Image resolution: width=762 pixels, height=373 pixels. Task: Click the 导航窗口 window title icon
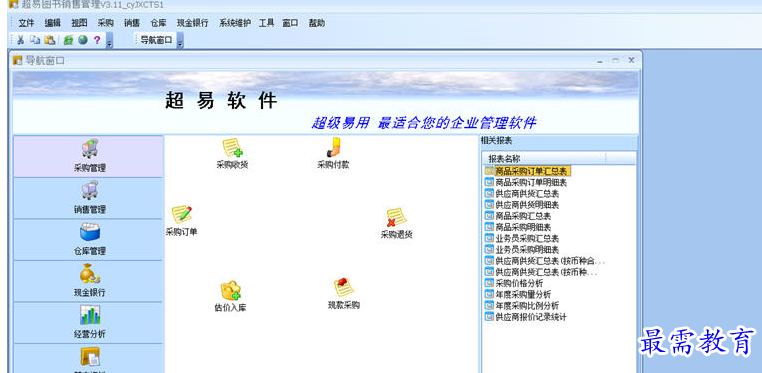click(x=18, y=61)
